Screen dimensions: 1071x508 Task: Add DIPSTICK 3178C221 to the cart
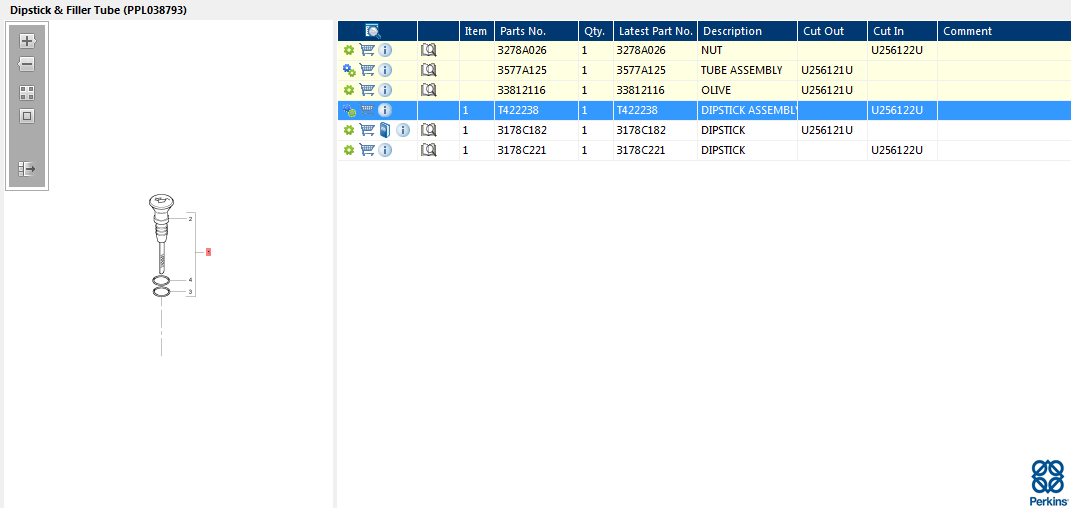click(x=367, y=150)
